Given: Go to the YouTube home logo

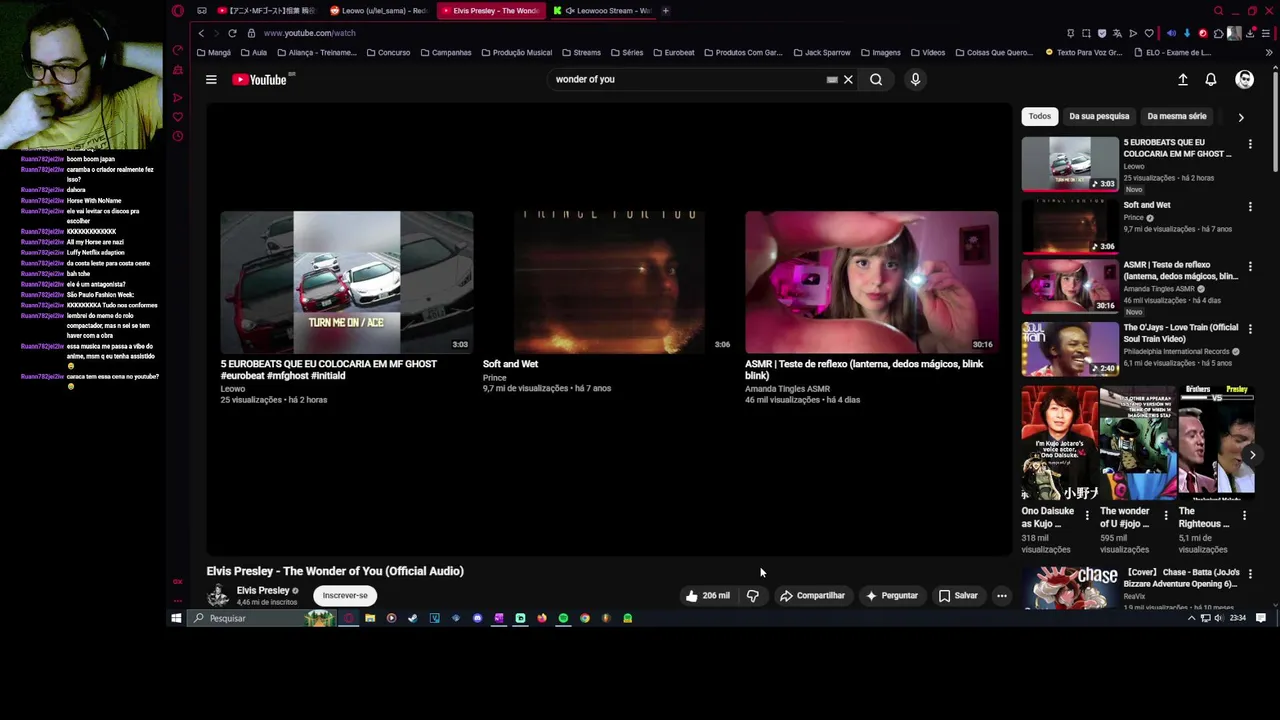Looking at the screenshot, I should pos(260,79).
